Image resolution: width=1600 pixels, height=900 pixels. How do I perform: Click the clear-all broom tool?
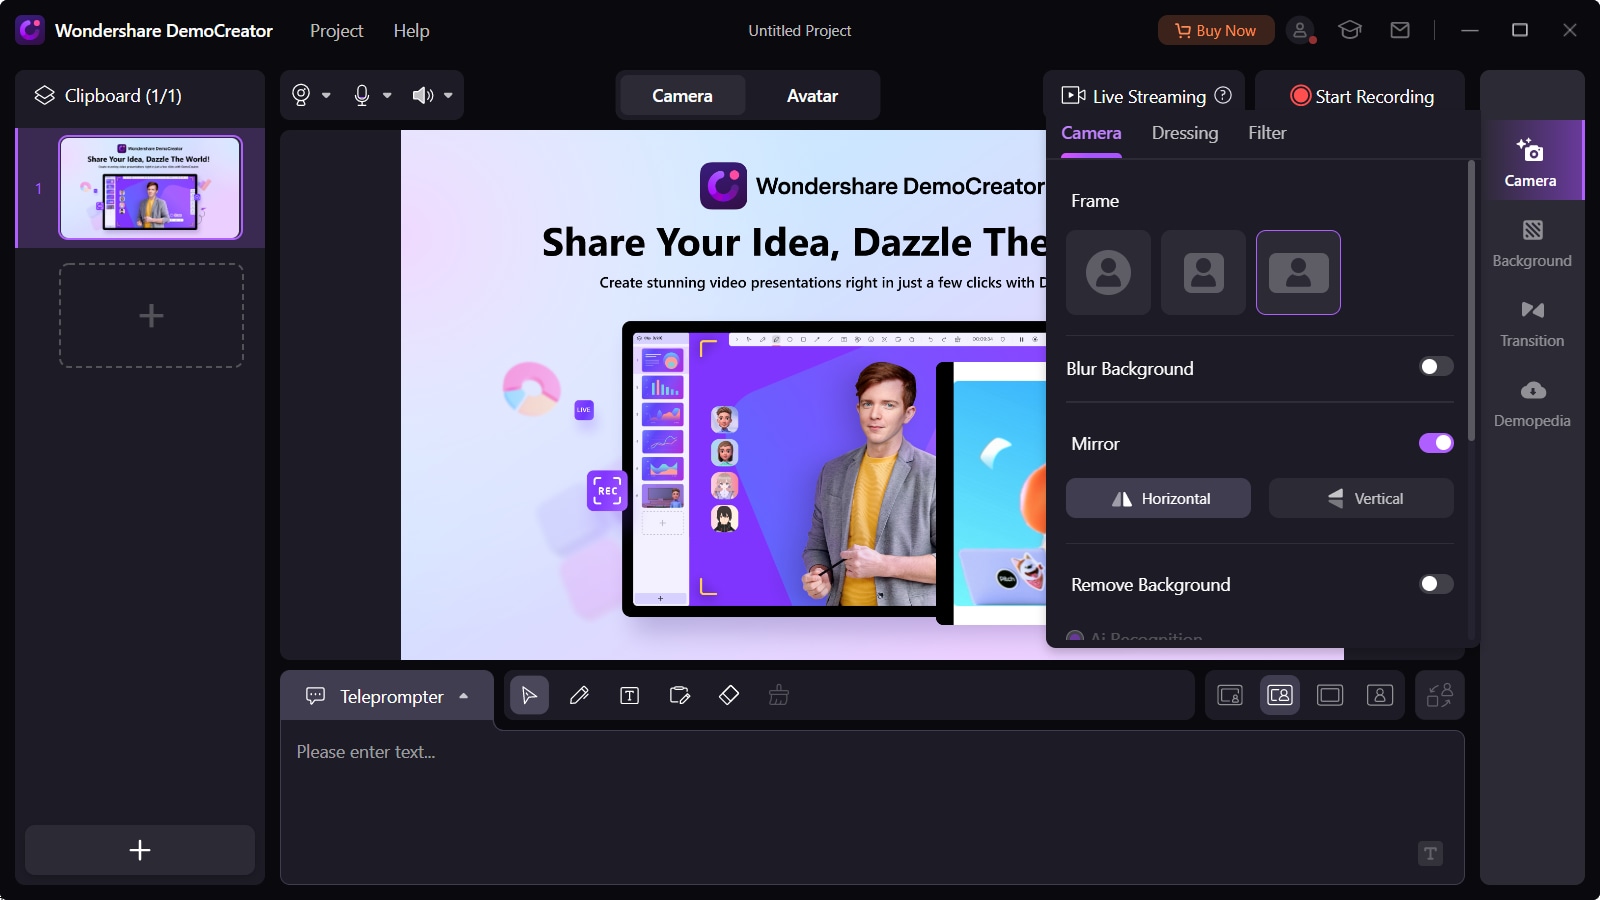point(779,695)
